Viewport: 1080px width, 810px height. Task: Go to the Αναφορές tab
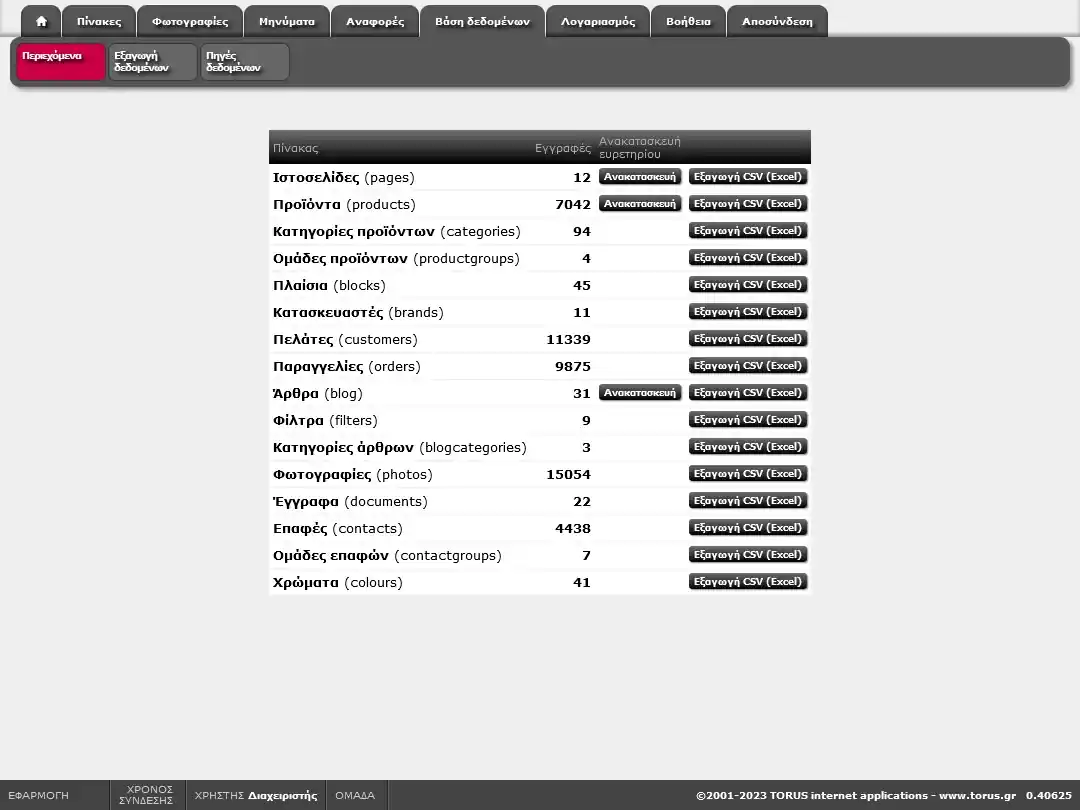point(375,21)
